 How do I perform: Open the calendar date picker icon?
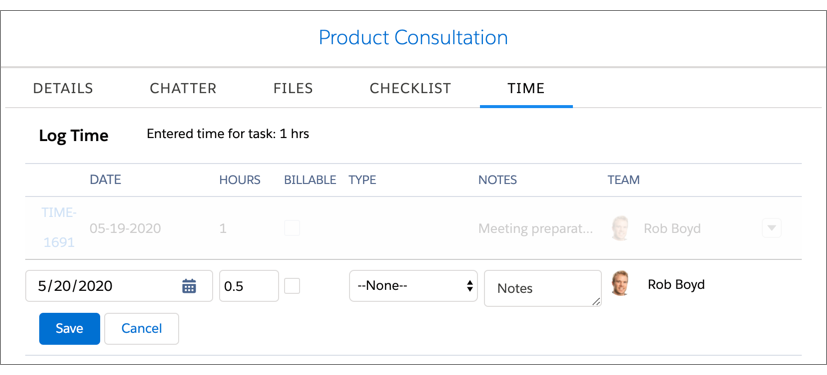click(x=189, y=286)
